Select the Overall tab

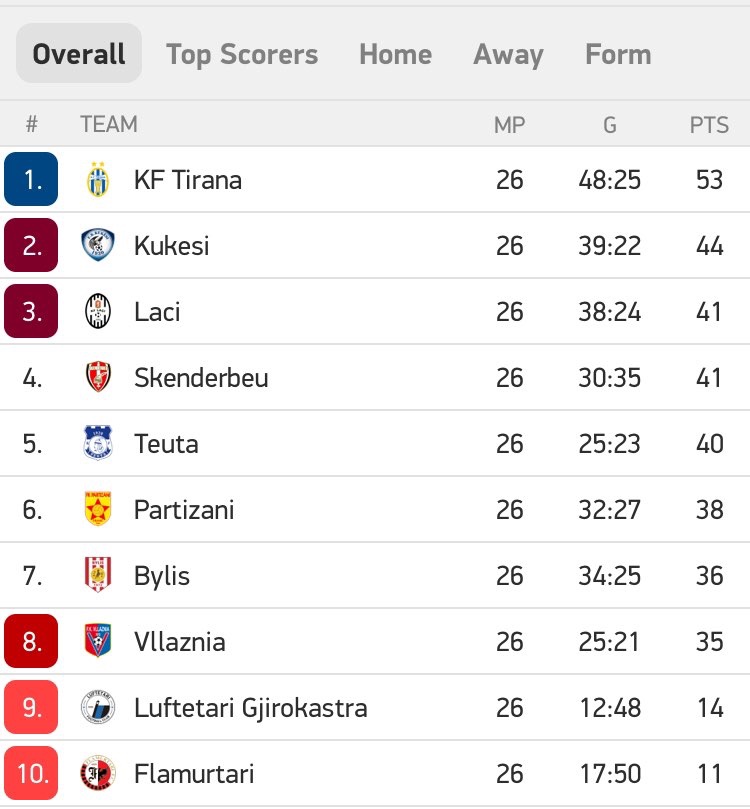[79, 54]
